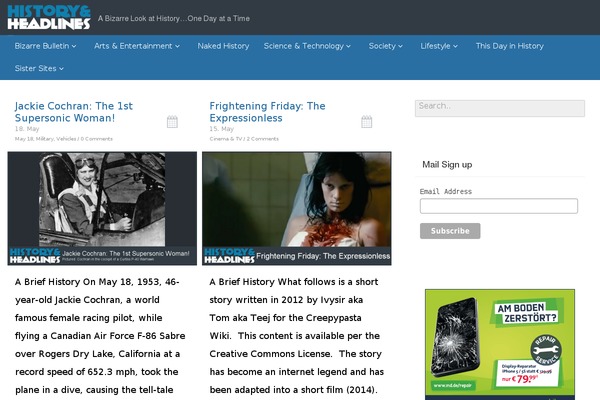This screenshot has width=600, height=400.
Task: Click the '18. May' post date
Action: click(x=27, y=129)
